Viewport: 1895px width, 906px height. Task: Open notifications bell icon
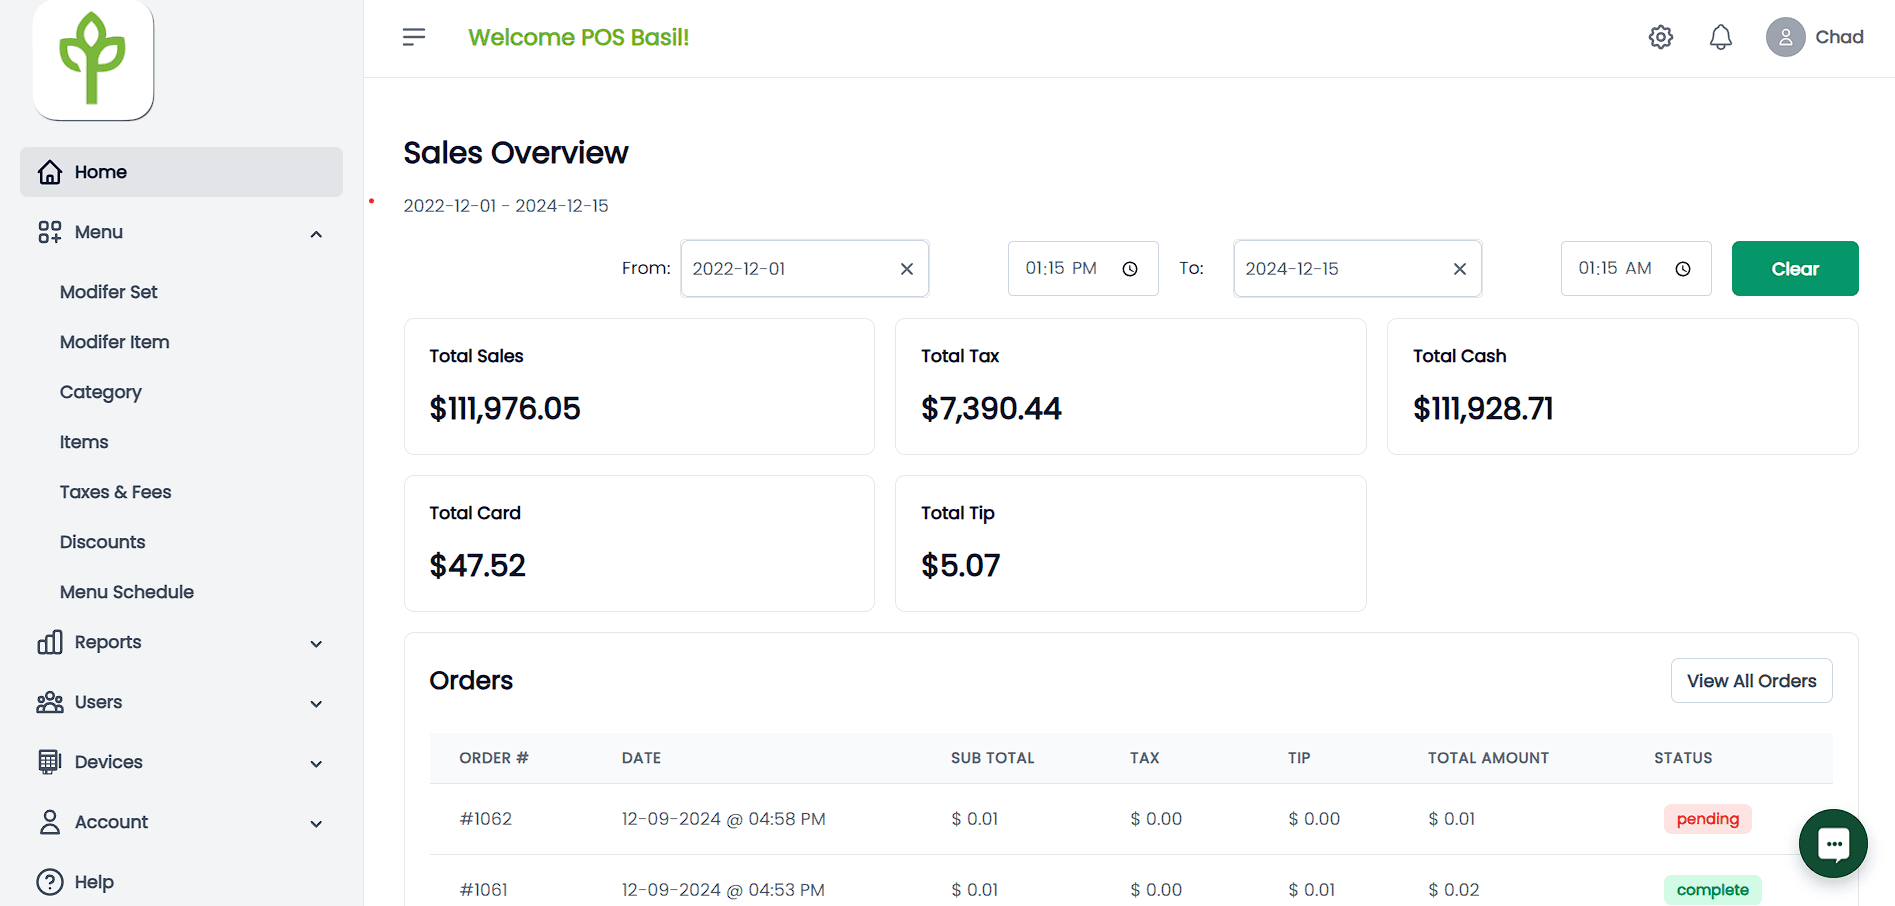(1720, 37)
